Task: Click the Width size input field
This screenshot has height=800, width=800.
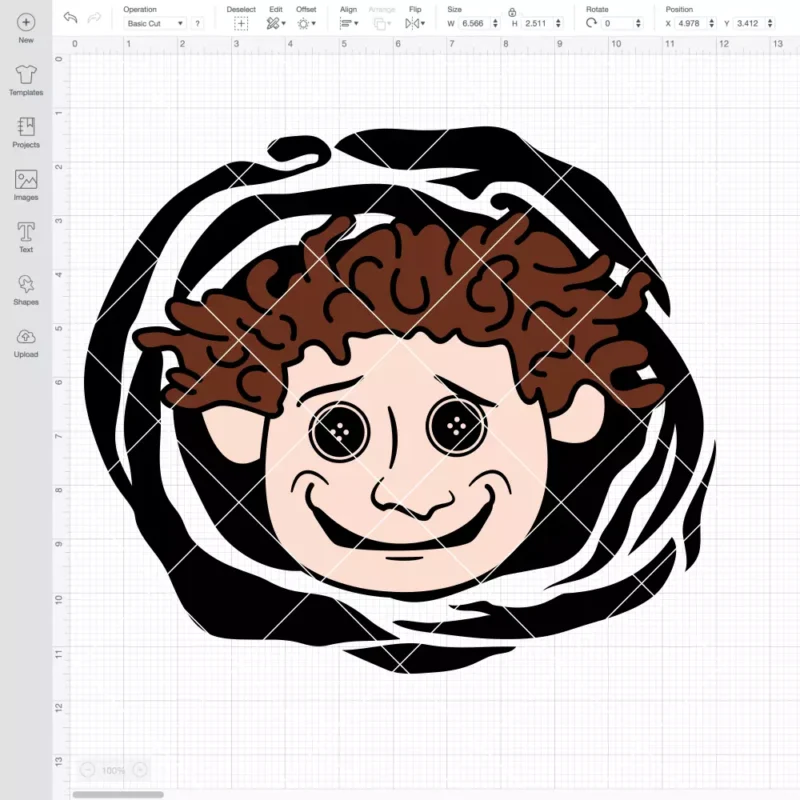Action: (x=473, y=23)
